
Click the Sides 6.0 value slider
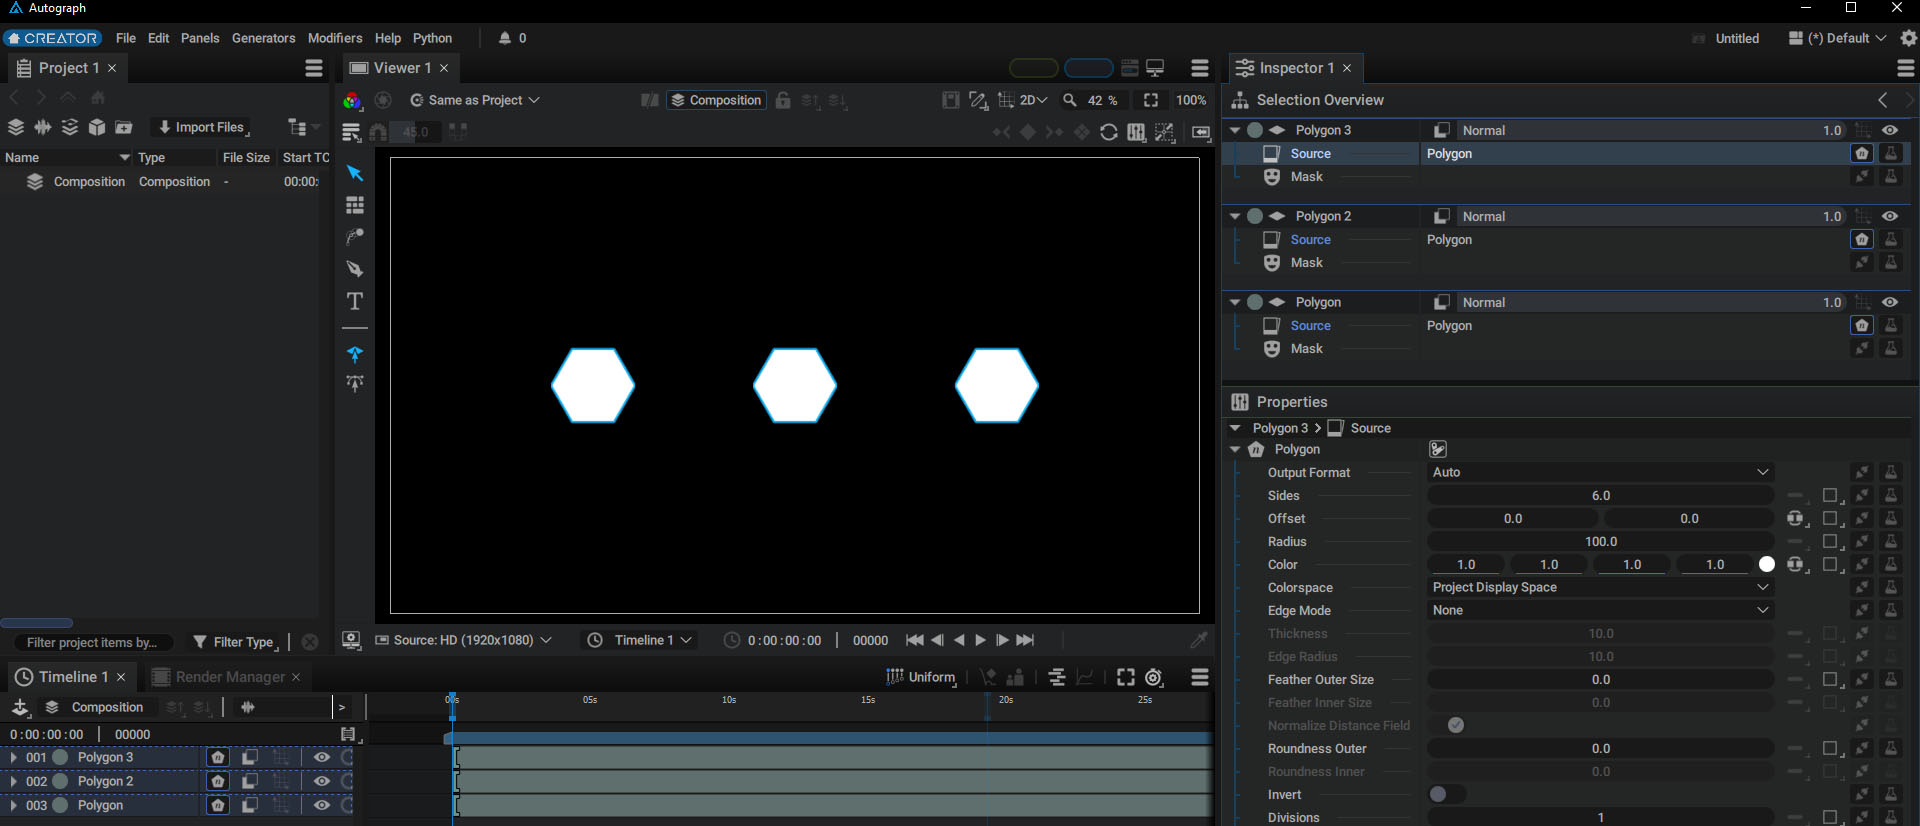pyautogui.click(x=1600, y=495)
